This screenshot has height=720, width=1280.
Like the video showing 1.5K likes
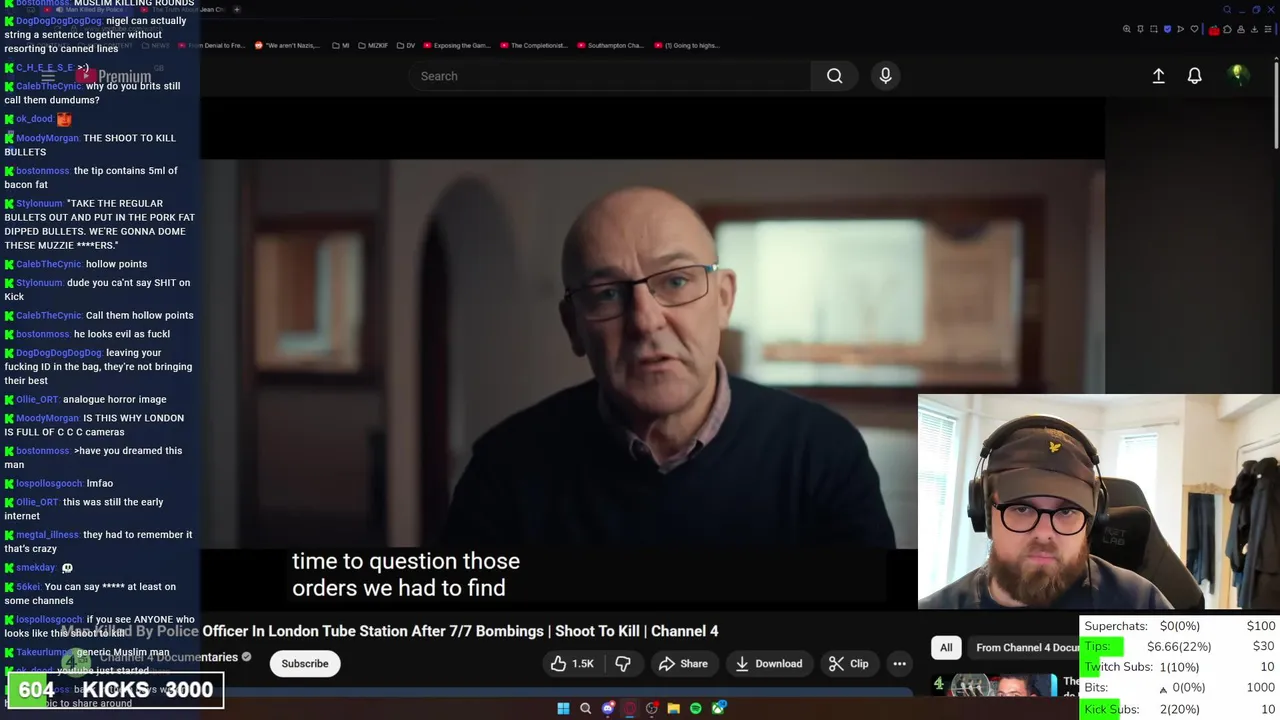click(x=571, y=664)
